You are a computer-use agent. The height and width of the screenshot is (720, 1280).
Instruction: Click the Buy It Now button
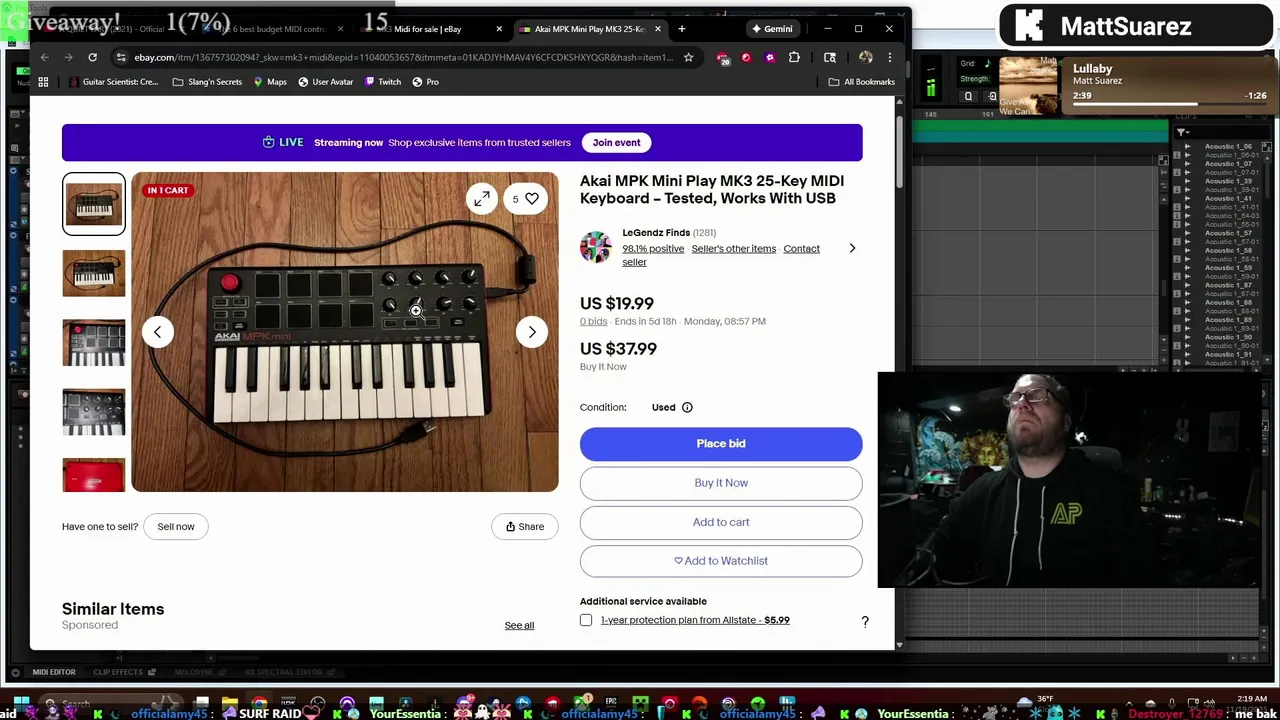pos(721,483)
